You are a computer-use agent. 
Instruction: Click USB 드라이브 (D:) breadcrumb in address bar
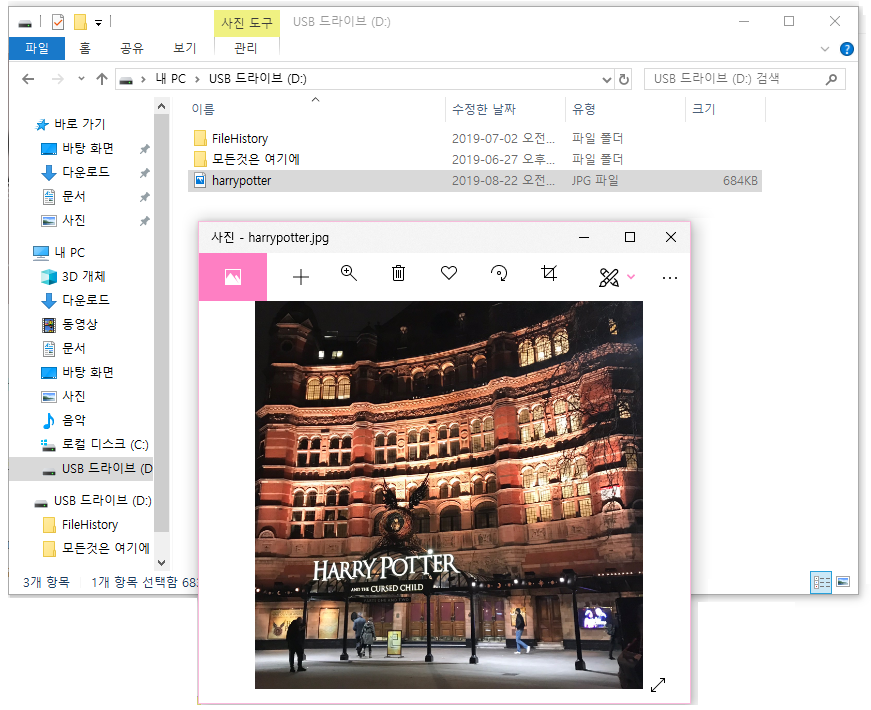258,79
